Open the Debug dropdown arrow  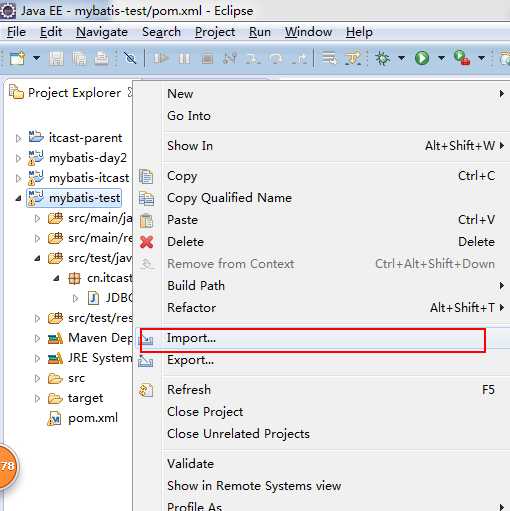402,58
